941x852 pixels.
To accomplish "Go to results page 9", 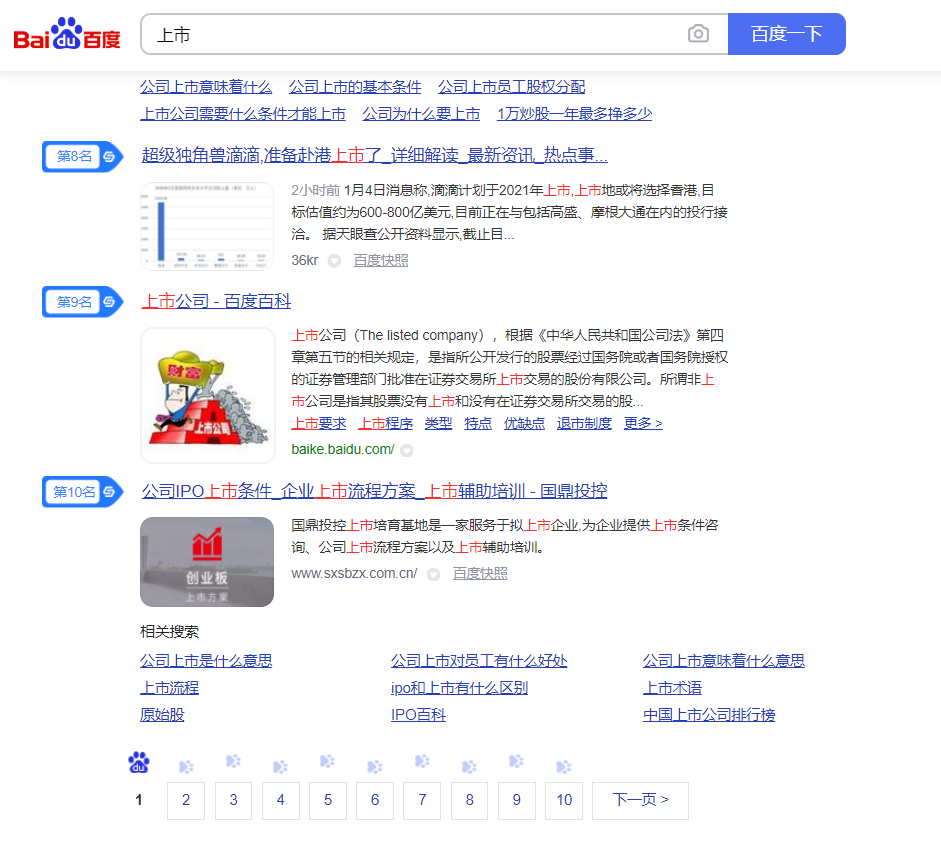I will click(x=517, y=800).
